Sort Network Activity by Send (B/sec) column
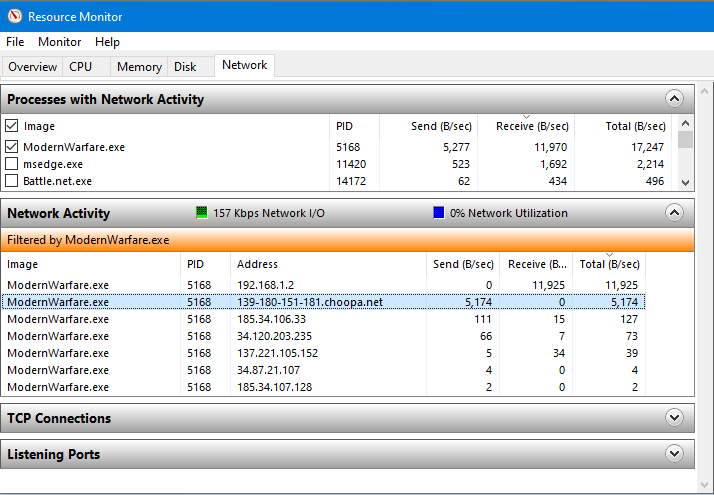The image size is (714, 495). [463, 264]
